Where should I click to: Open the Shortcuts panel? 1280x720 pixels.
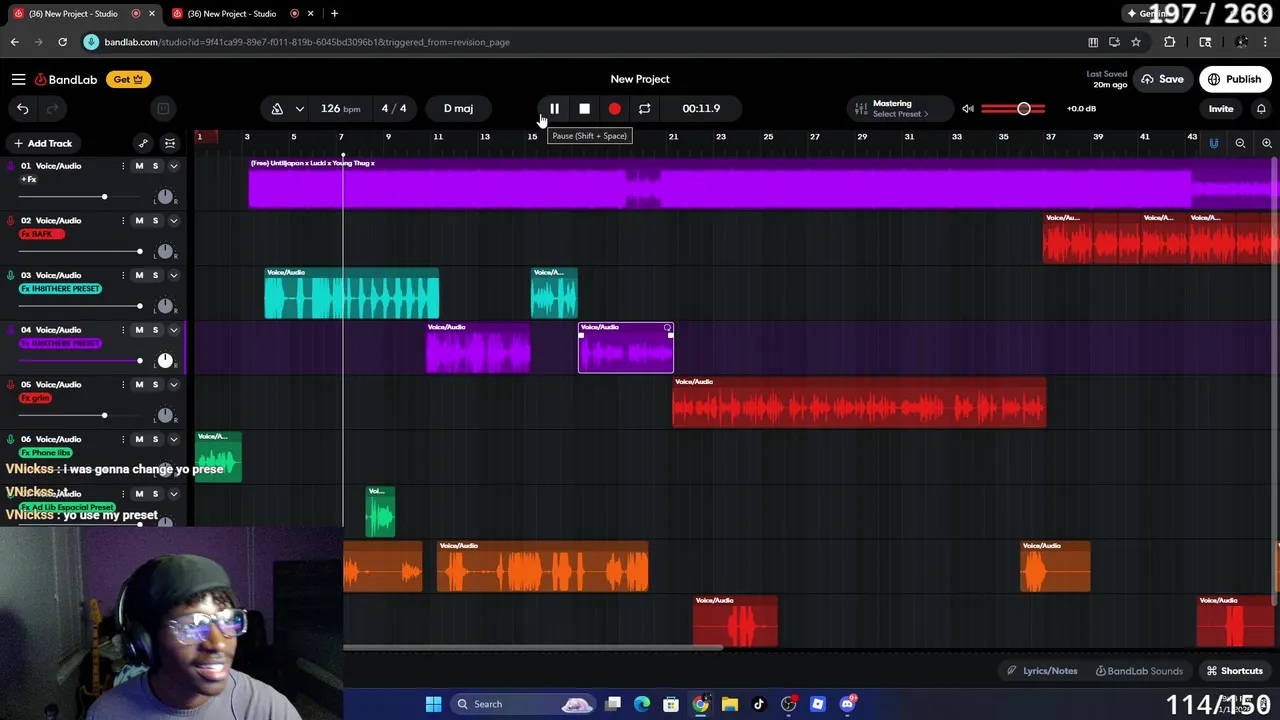(1235, 671)
